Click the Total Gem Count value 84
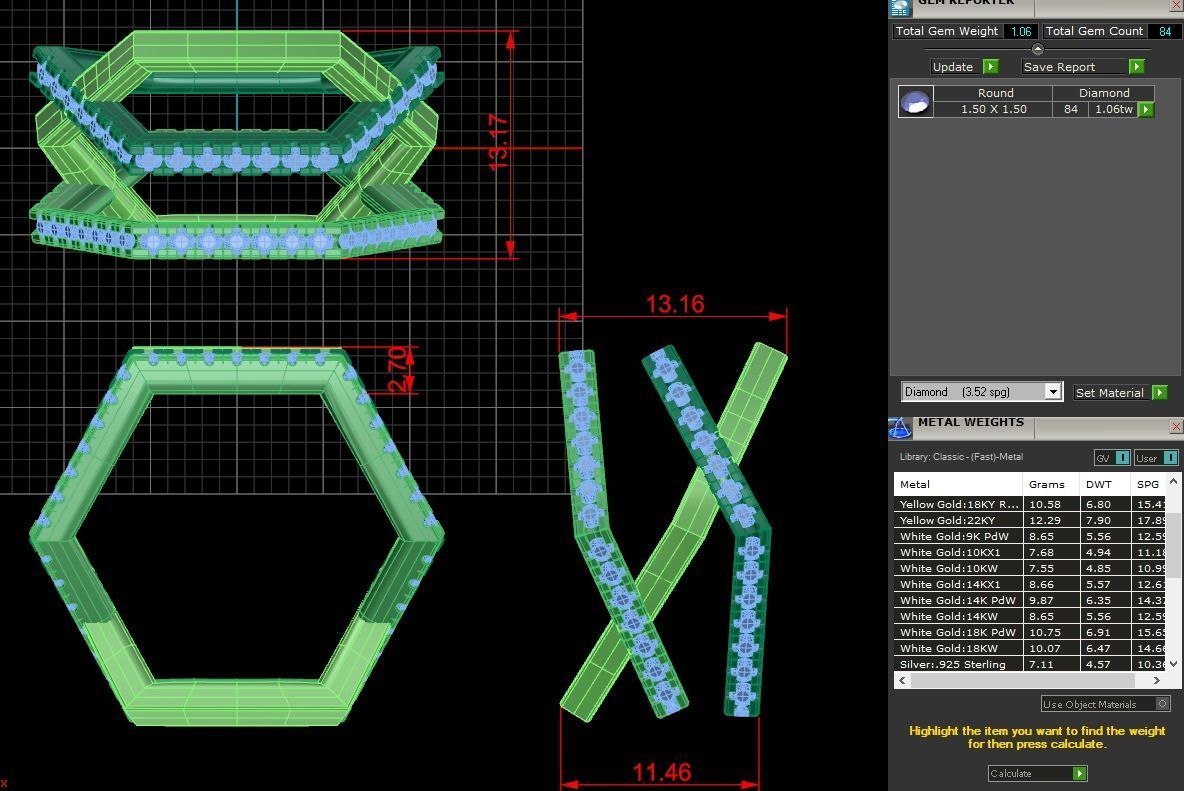This screenshot has height=791, width=1184. click(1164, 31)
